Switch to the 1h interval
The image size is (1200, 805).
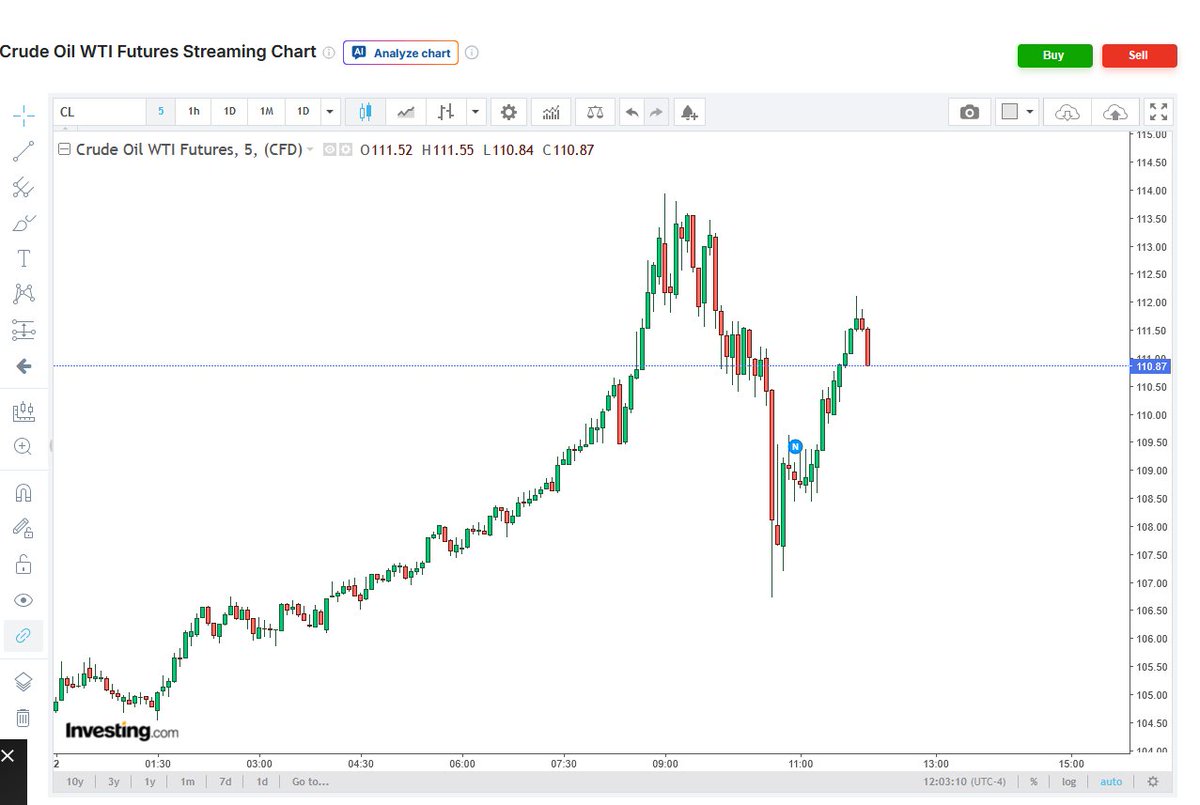click(x=194, y=112)
